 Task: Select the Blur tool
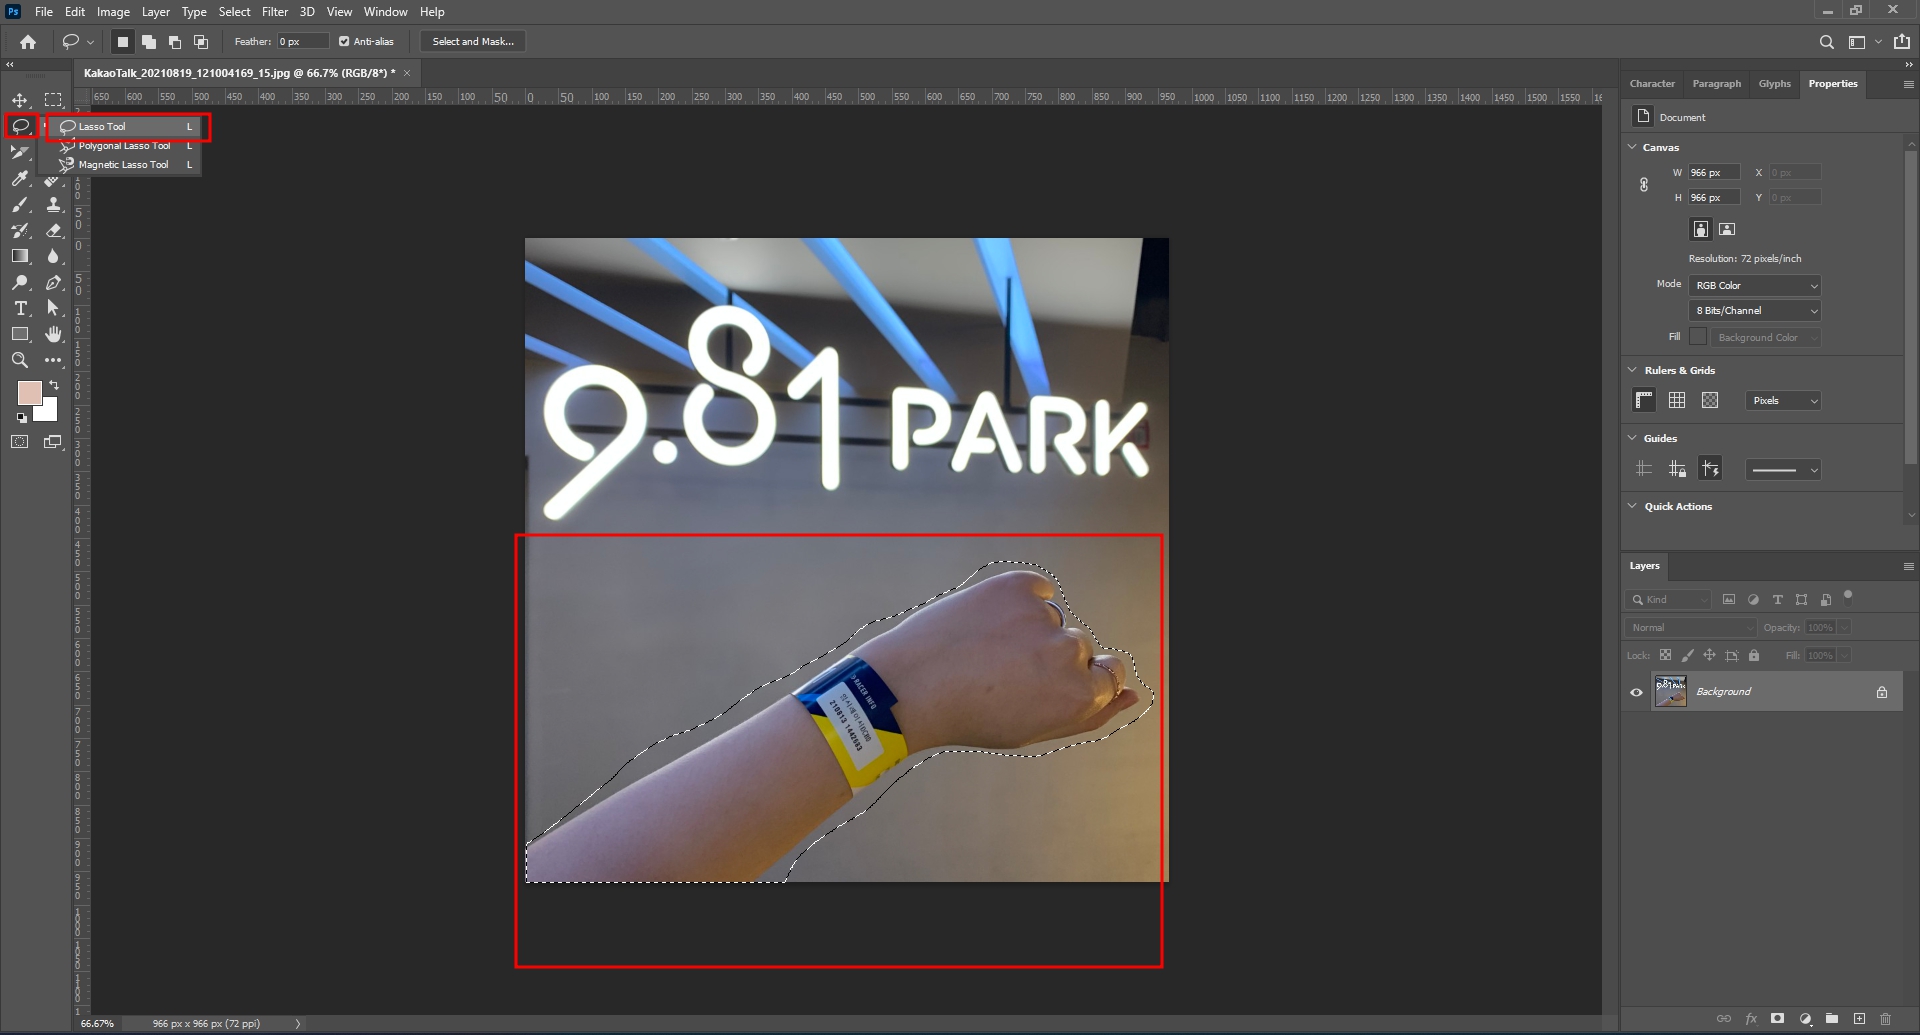[x=53, y=256]
